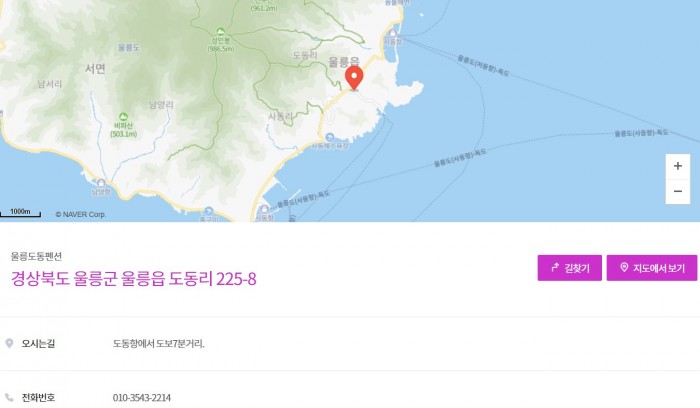The image size is (700, 408).
Task: Click the address 경상북도 울릉군 울릉읍 도동리 225-8
Action: click(133, 279)
